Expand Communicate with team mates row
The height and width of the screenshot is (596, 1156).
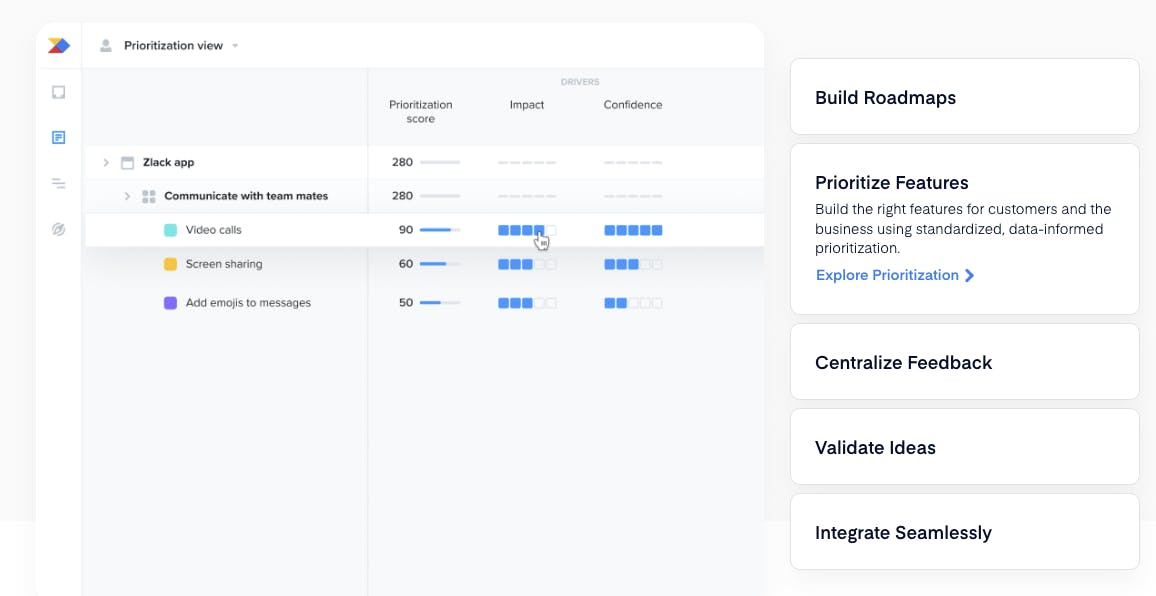pos(127,196)
